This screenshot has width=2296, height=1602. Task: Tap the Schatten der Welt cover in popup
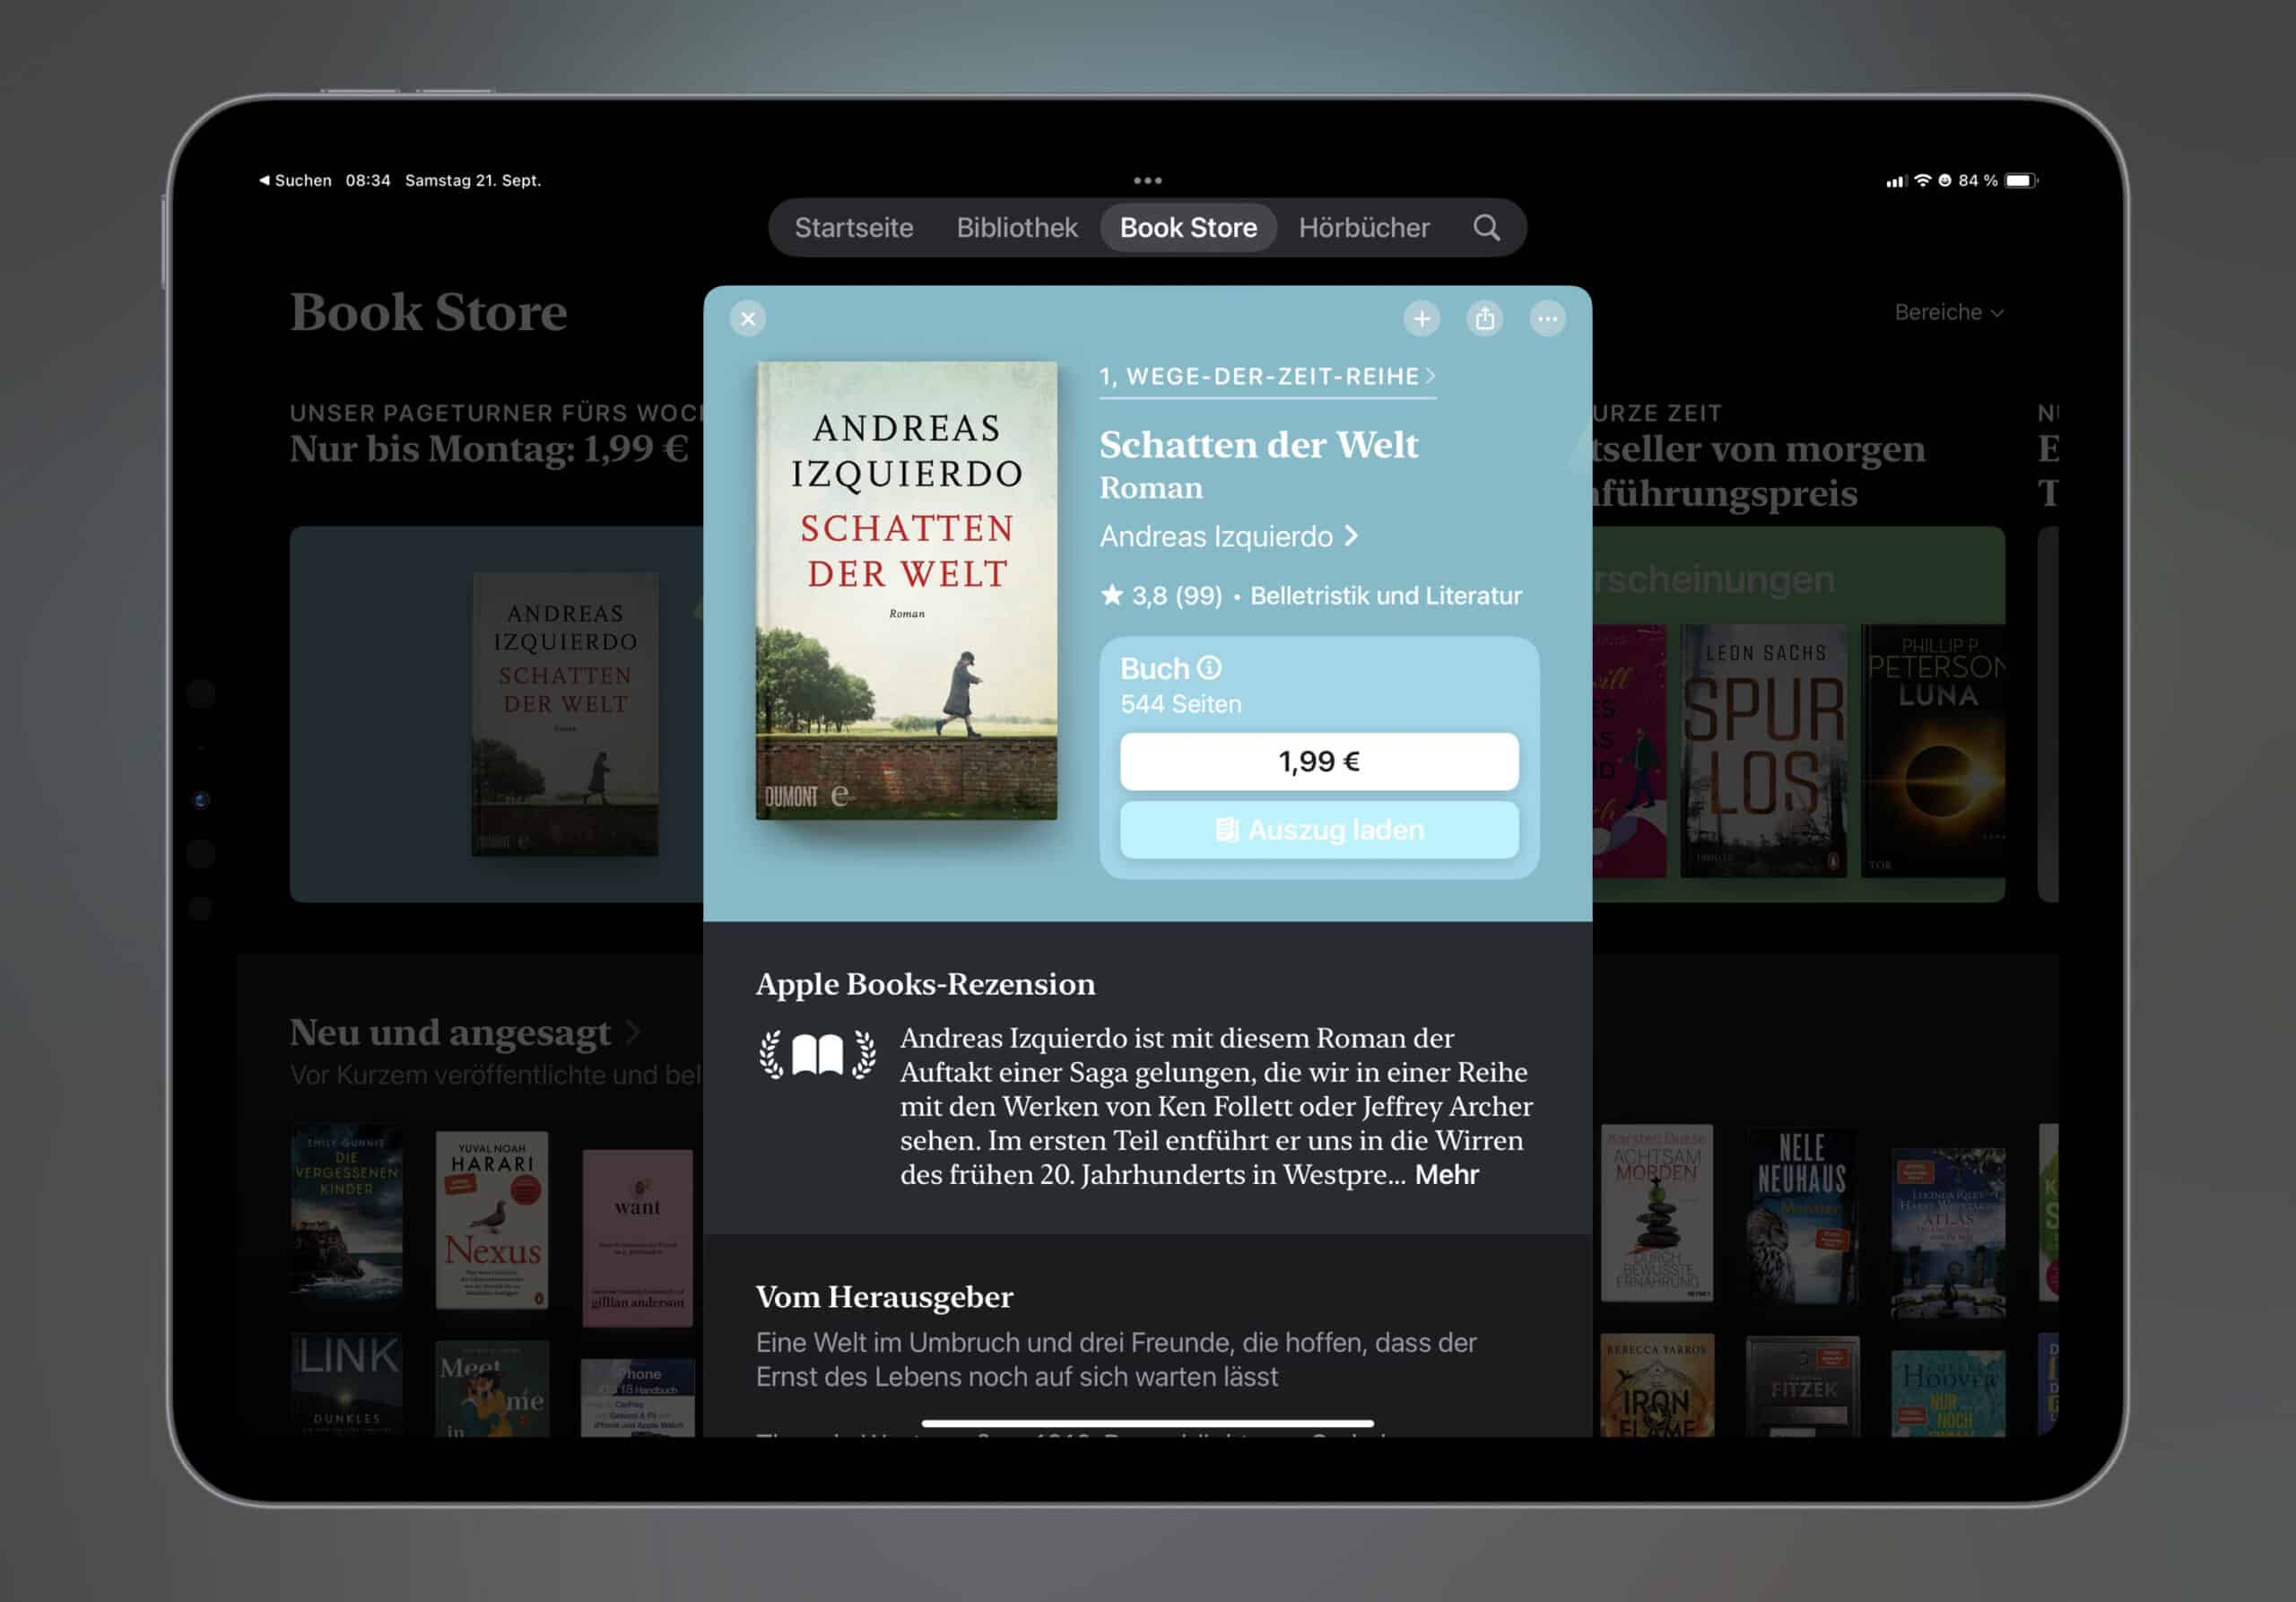click(906, 591)
